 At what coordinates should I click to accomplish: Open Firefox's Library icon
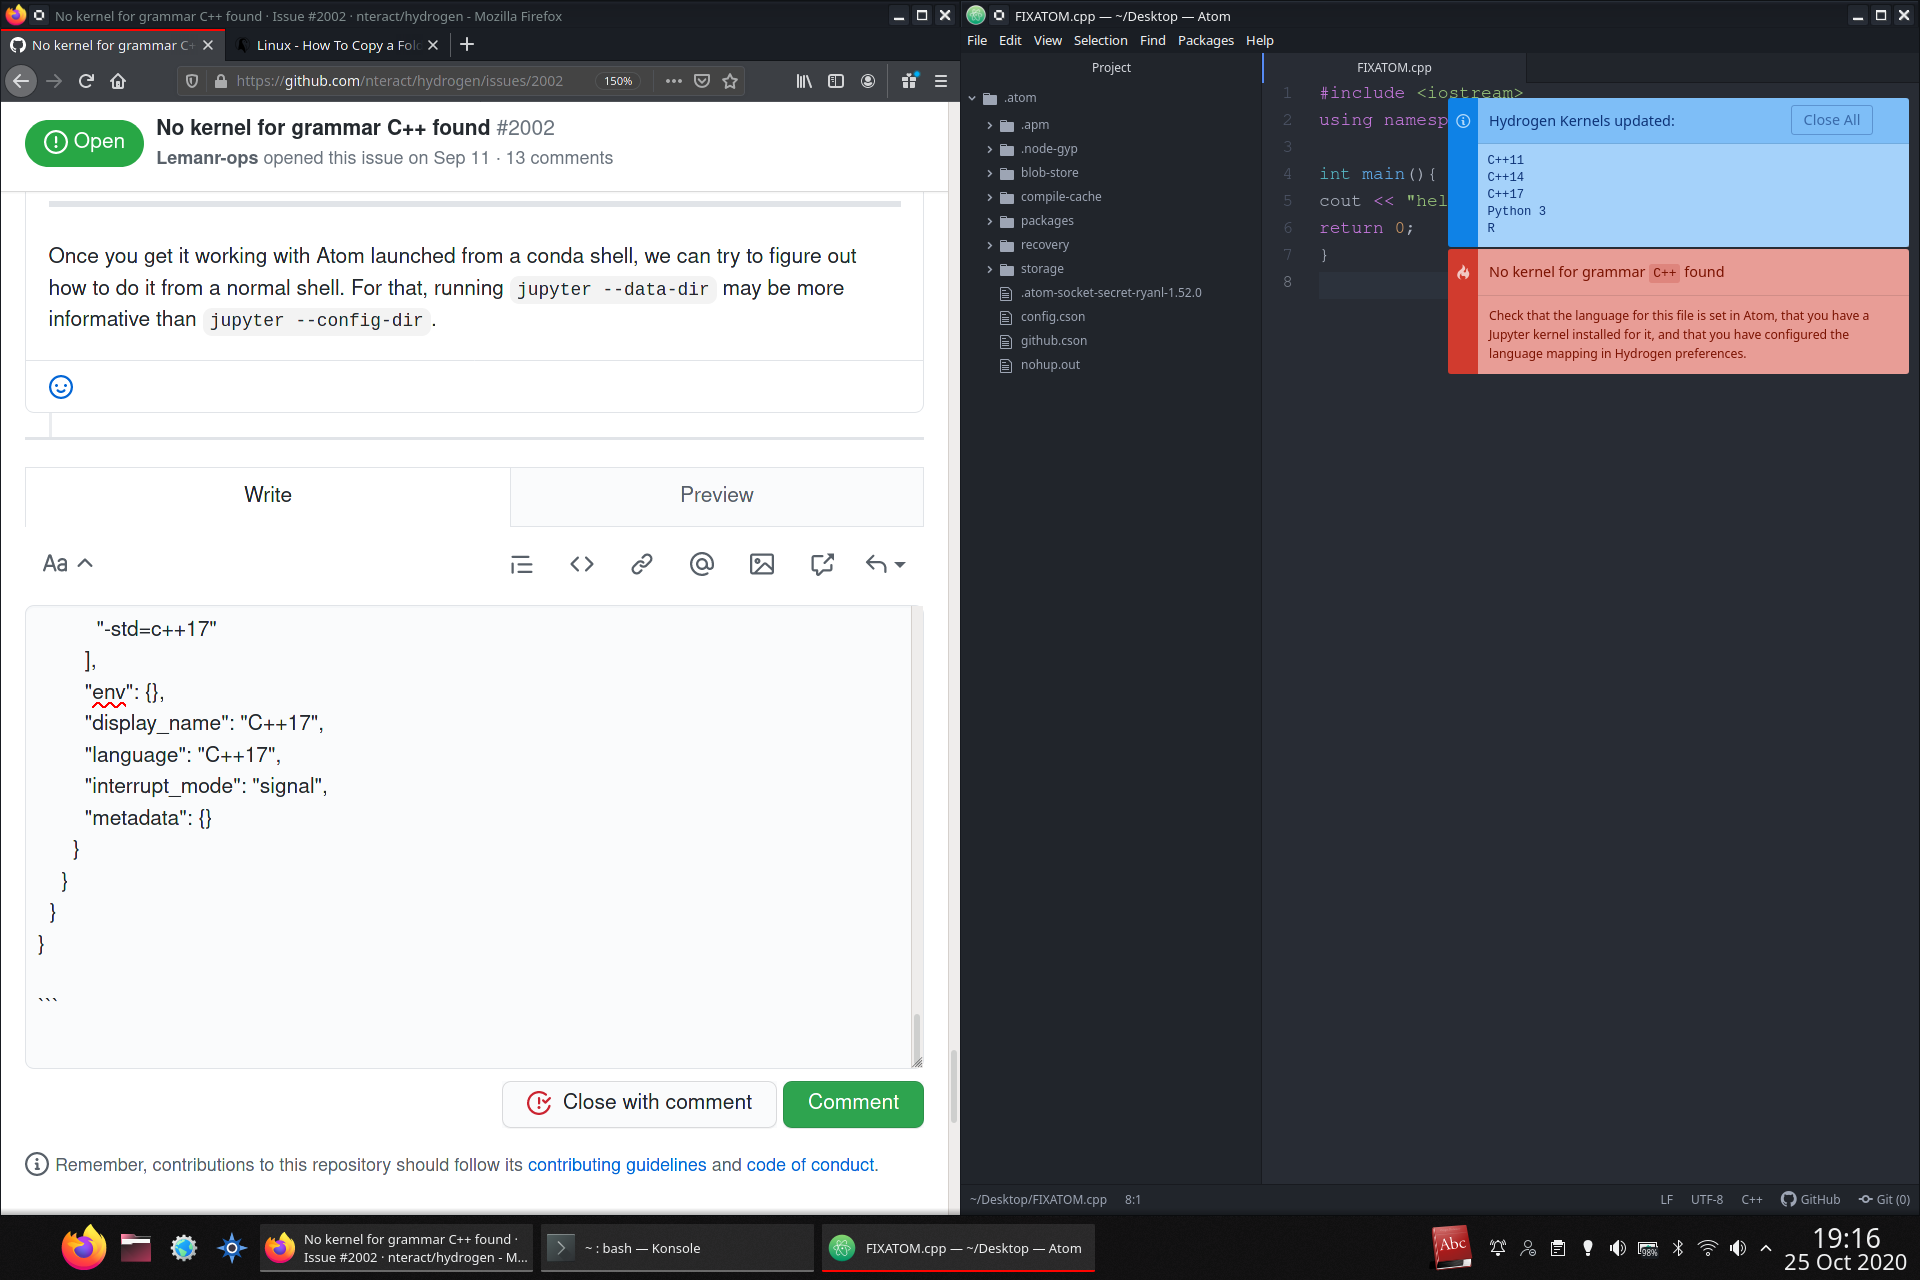803,81
